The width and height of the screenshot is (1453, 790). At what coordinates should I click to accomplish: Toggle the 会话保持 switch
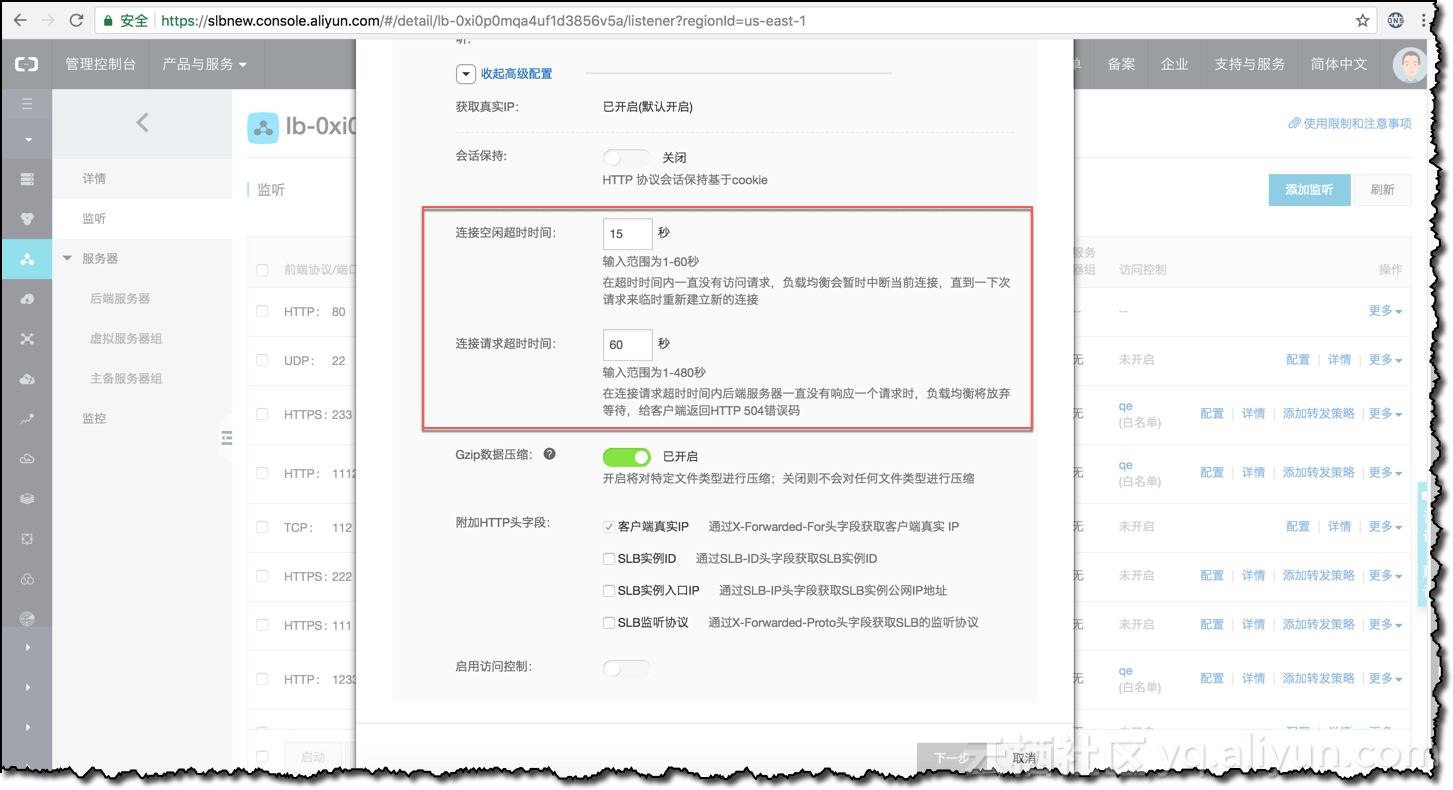tap(626, 157)
